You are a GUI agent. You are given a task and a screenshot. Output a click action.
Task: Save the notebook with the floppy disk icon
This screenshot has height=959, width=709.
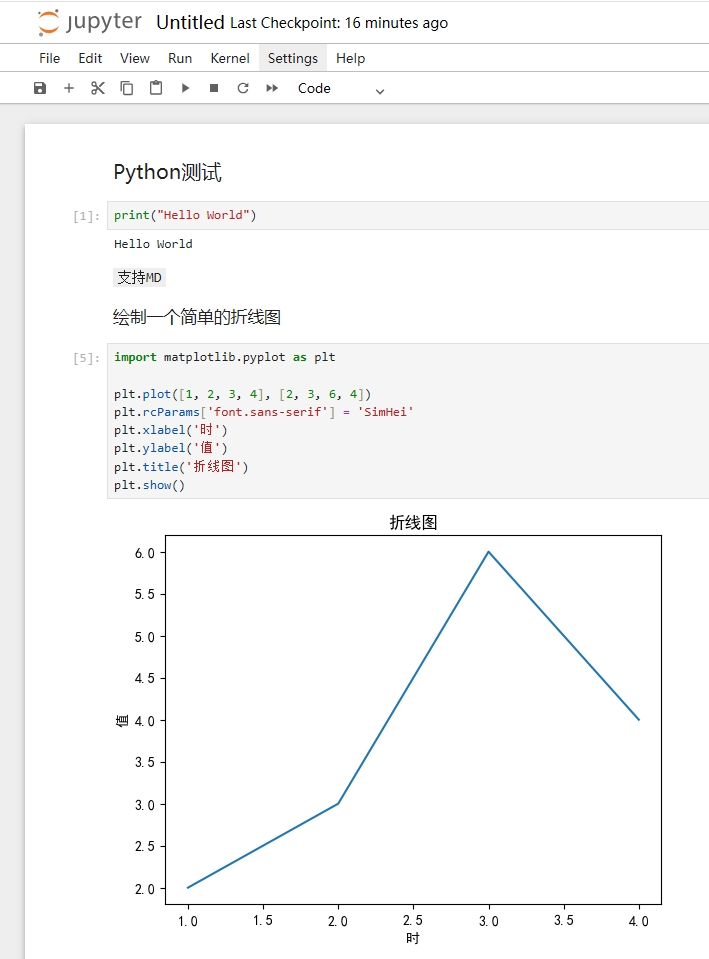point(40,88)
